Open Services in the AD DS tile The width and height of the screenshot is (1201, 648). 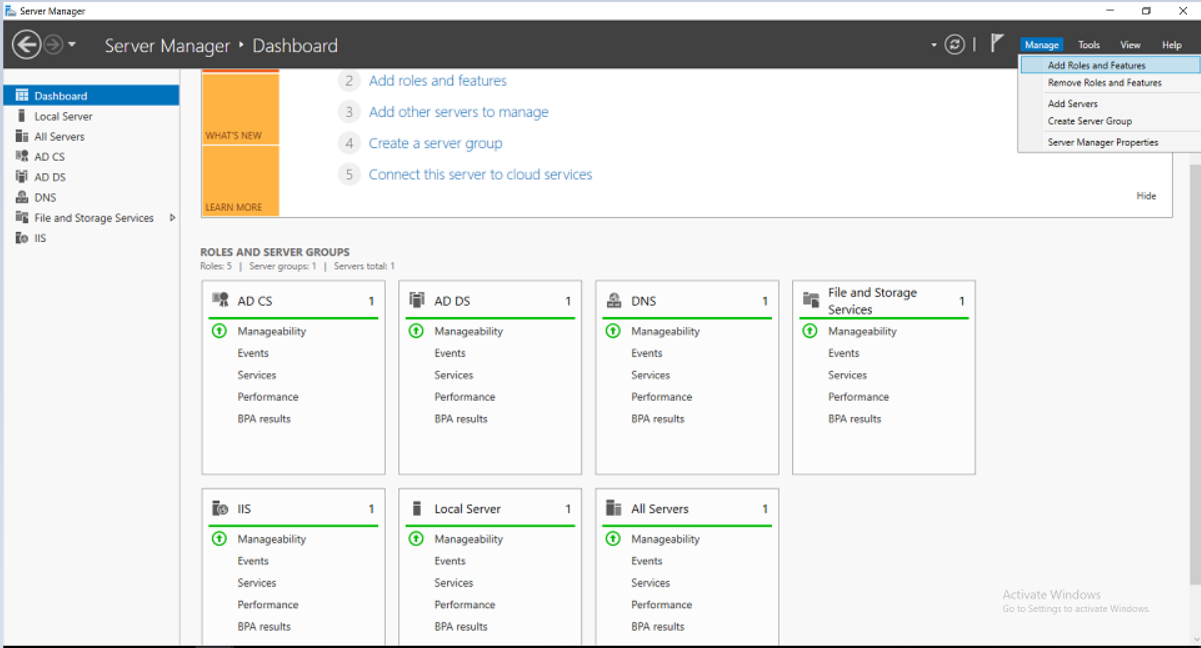[454, 375]
